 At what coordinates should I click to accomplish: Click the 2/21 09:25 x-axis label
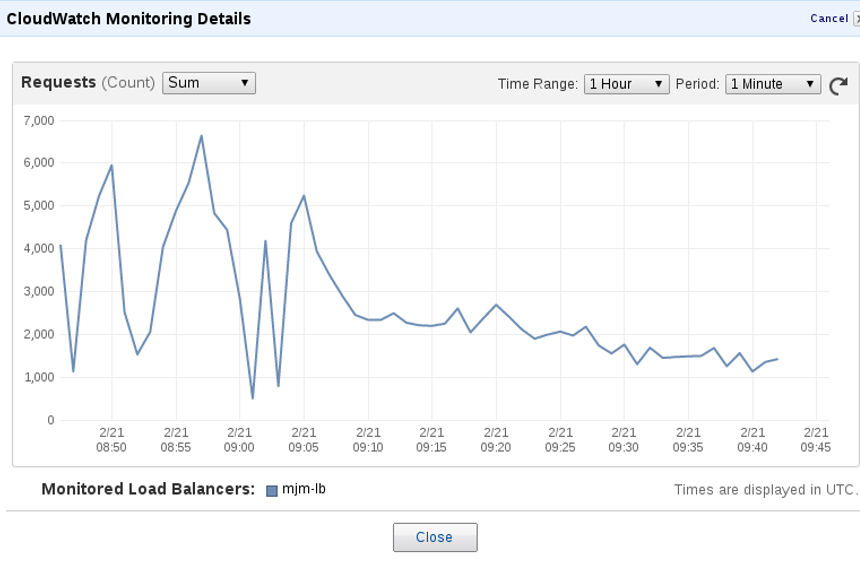560,440
